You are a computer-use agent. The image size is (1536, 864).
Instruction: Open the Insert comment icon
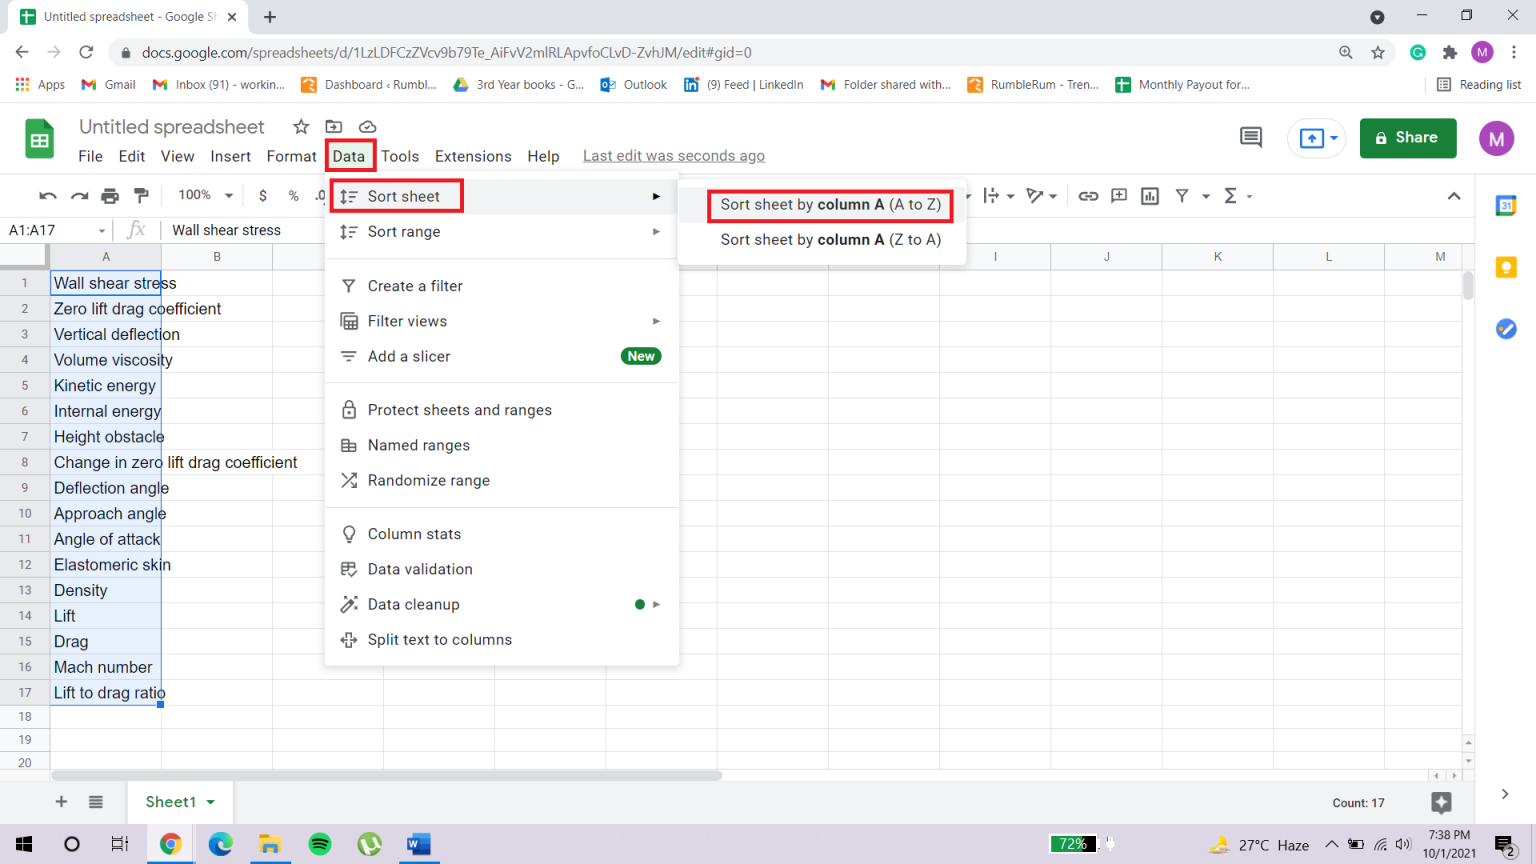pos(1118,195)
